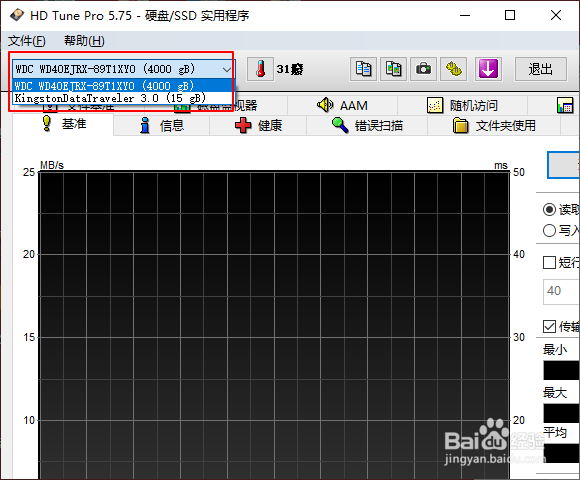Select WDC WD40EJRX 4000 gB drive option
Image resolution: width=580 pixels, height=480 pixels.
[122, 86]
